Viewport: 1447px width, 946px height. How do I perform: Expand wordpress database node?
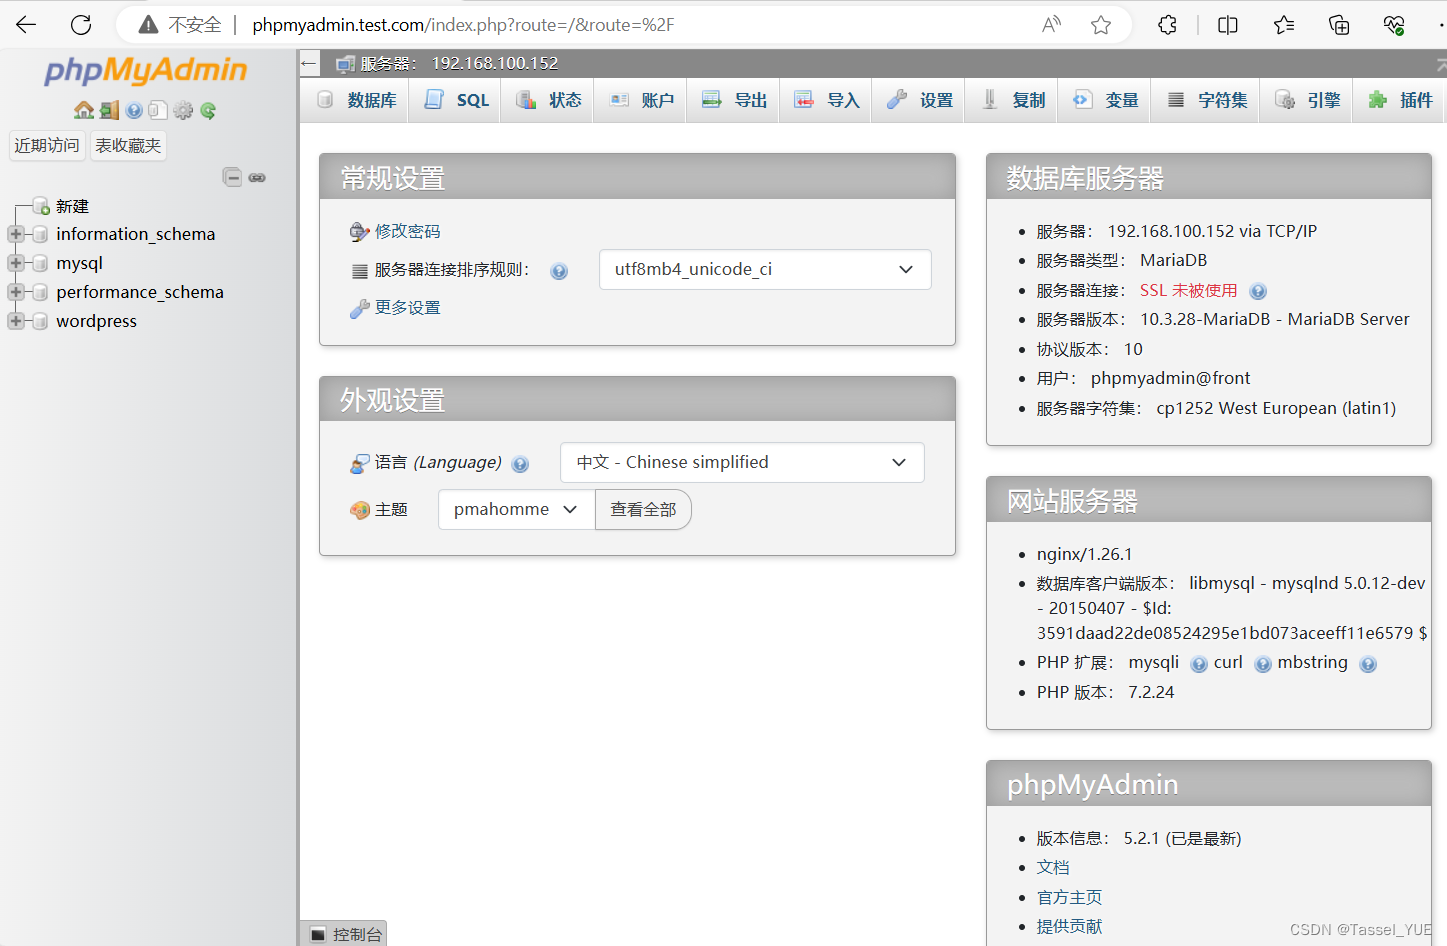pyautogui.click(x=16, y=321)
